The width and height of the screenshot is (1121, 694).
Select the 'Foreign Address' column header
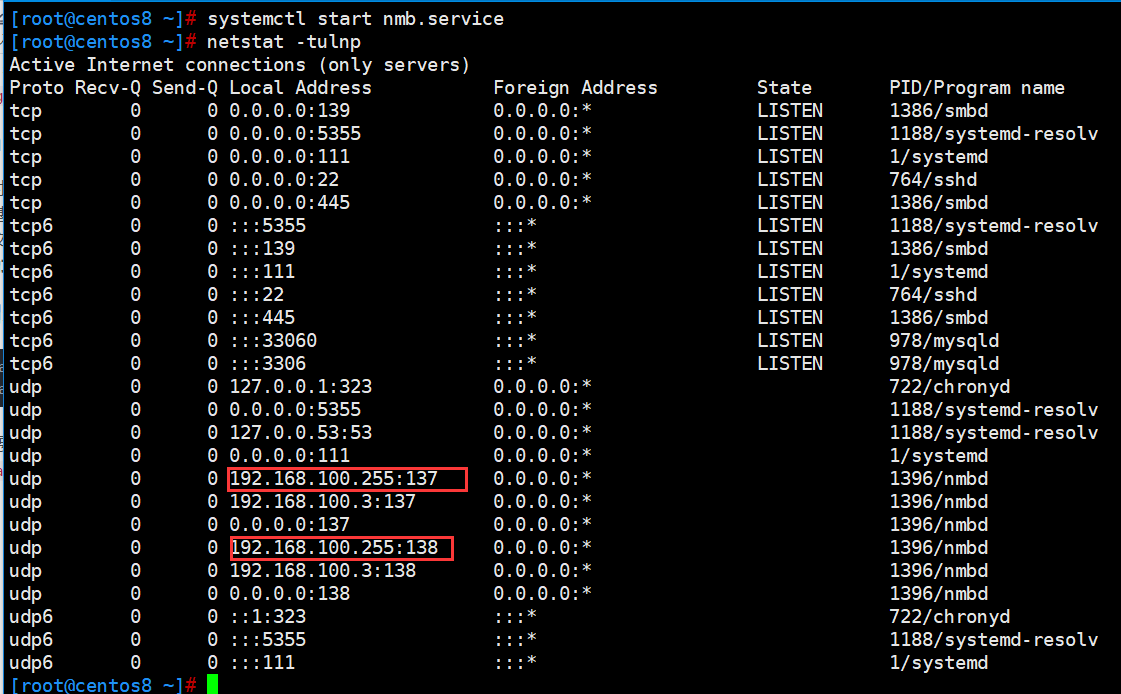(576, 87)
